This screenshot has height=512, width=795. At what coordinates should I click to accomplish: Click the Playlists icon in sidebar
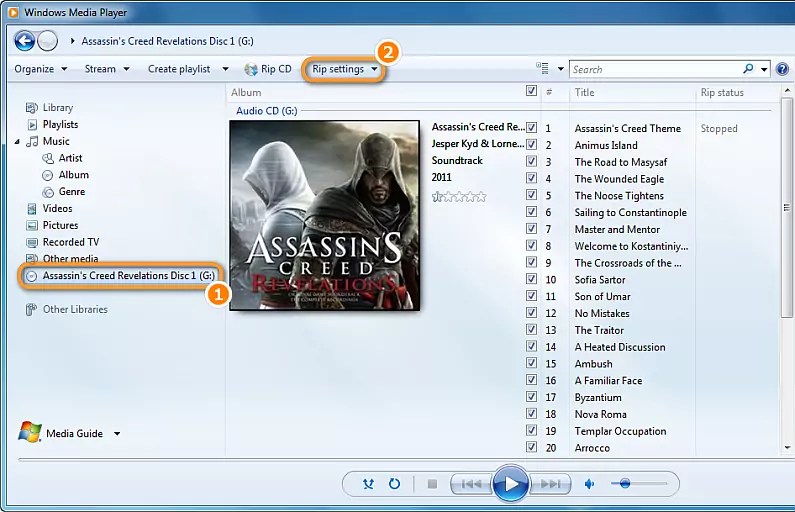coord(32,125)
